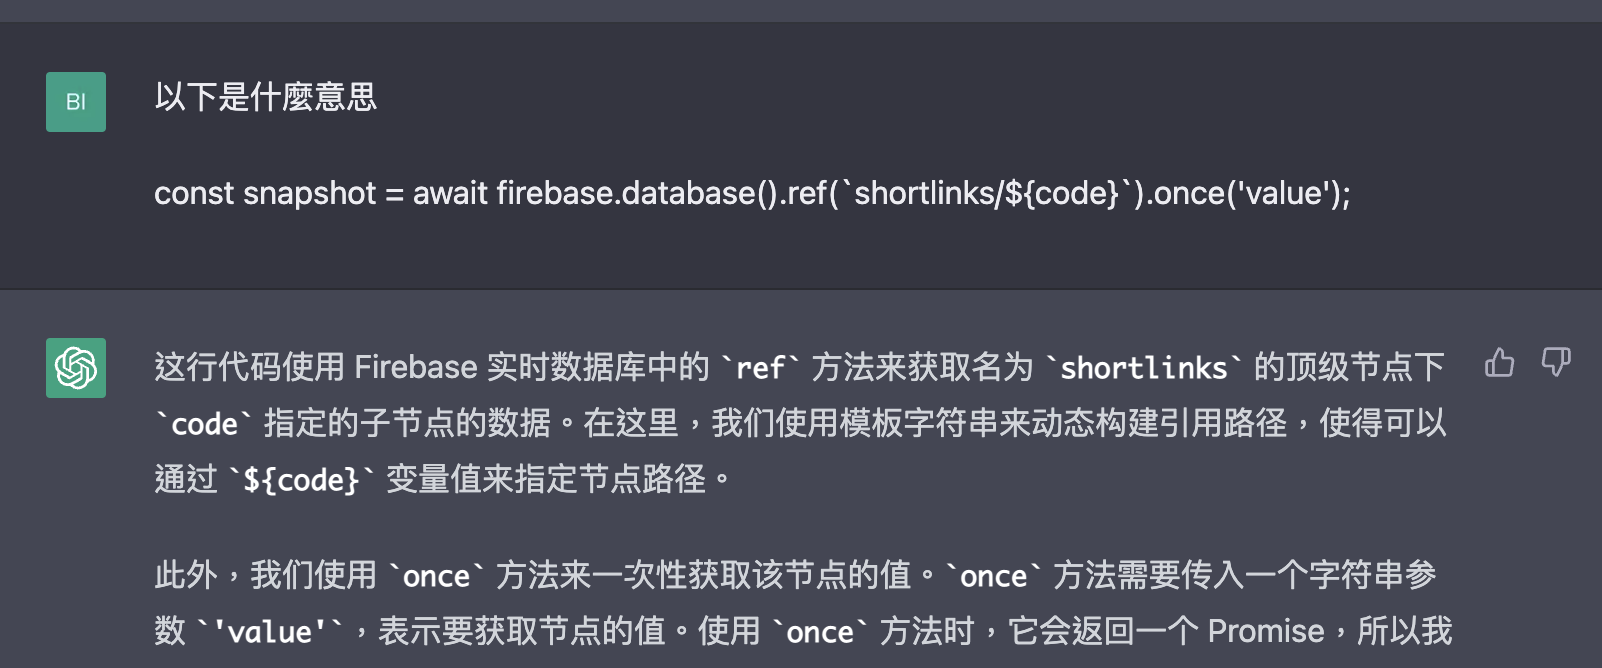
Task: Click the word Firebase in the response
Action: 415,368
